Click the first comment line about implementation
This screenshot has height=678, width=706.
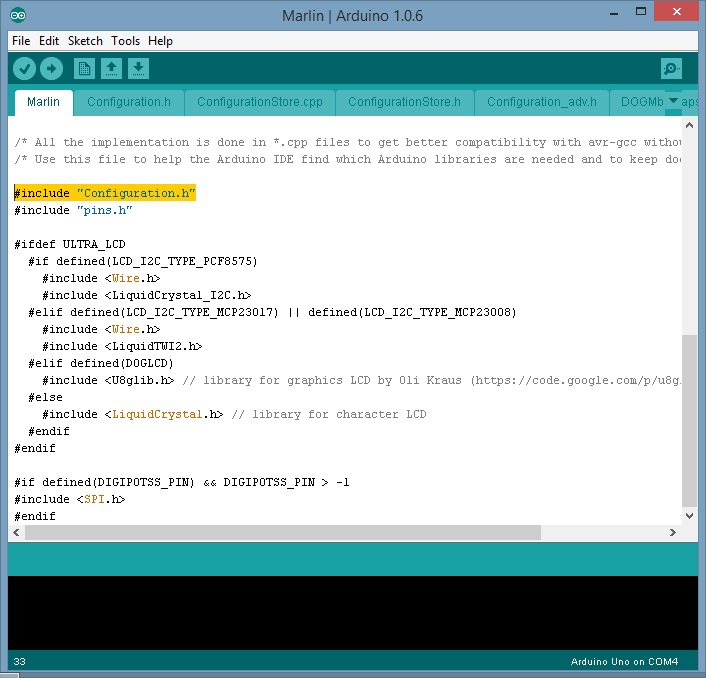pos(347,142)
